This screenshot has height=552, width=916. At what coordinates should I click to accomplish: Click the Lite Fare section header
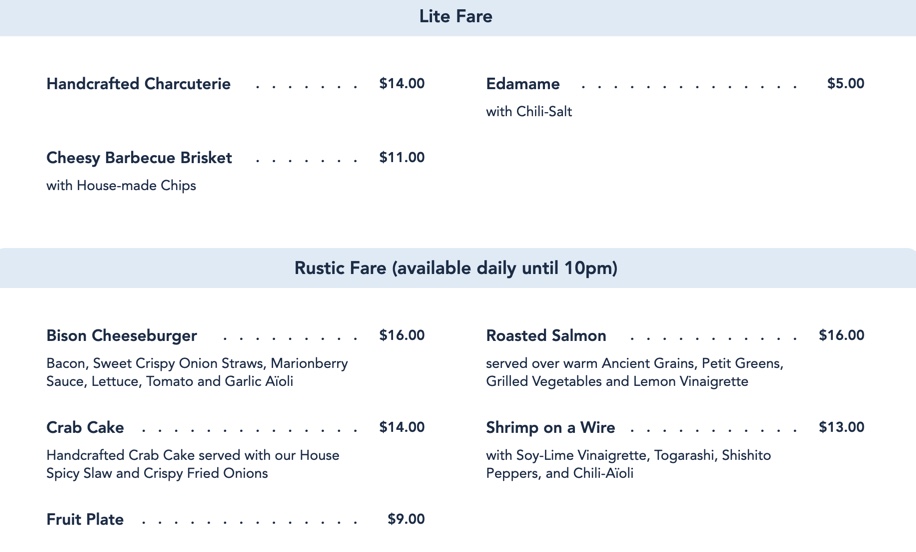(456, 17)
